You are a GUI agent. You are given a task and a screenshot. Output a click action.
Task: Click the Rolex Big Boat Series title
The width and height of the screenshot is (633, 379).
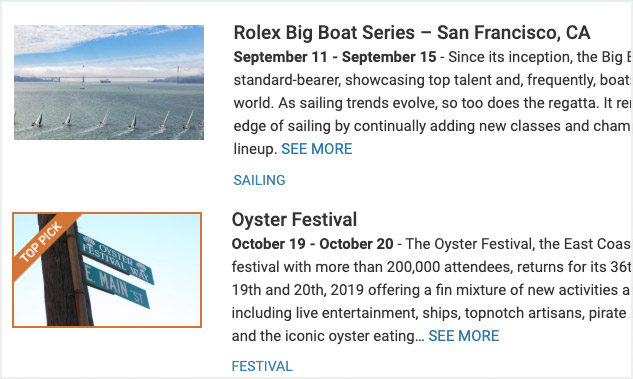(x=412, y=32)
